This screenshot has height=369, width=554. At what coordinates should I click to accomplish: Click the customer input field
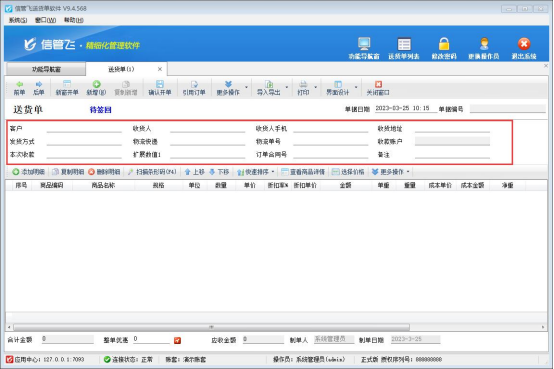pyautogui.click(x=84, y=129)
